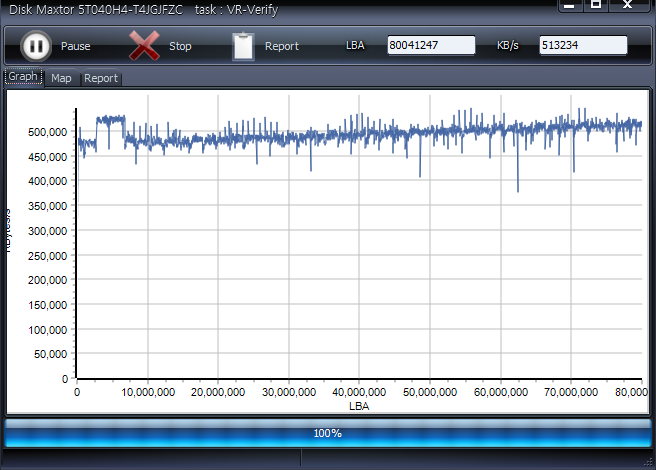Click the Report label in toolbar
656x470 pixels.
[282, 46]
